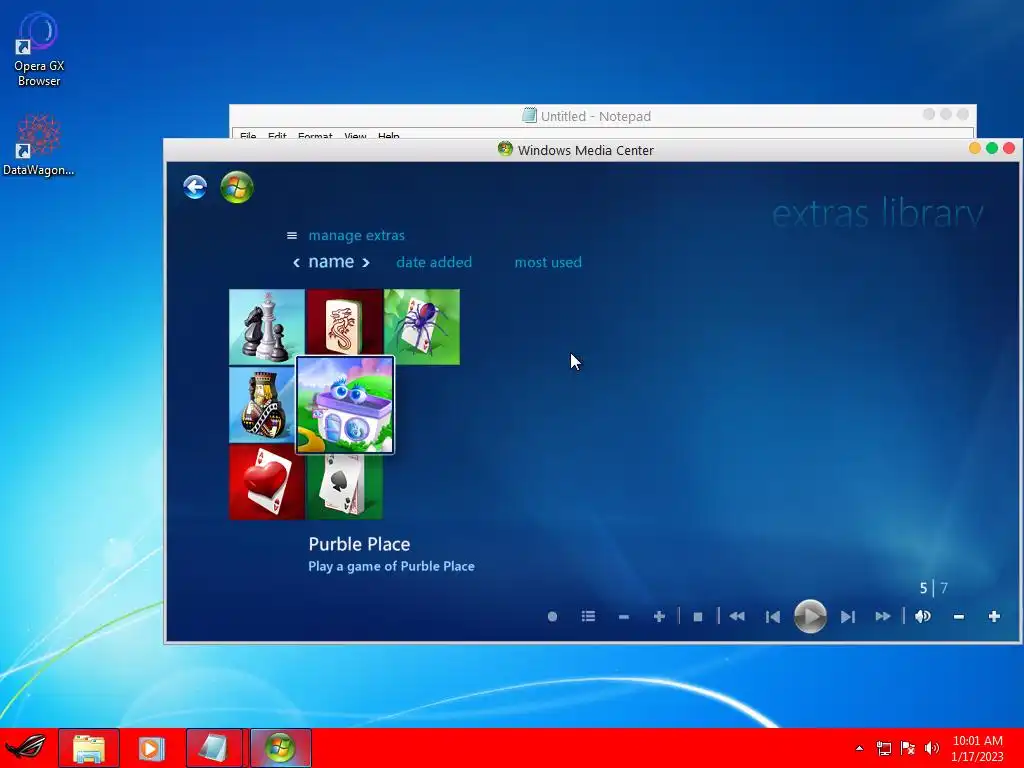Open the DataWagon desktop shortcut
1024x768 pixels.
click(x=39, y=145)
